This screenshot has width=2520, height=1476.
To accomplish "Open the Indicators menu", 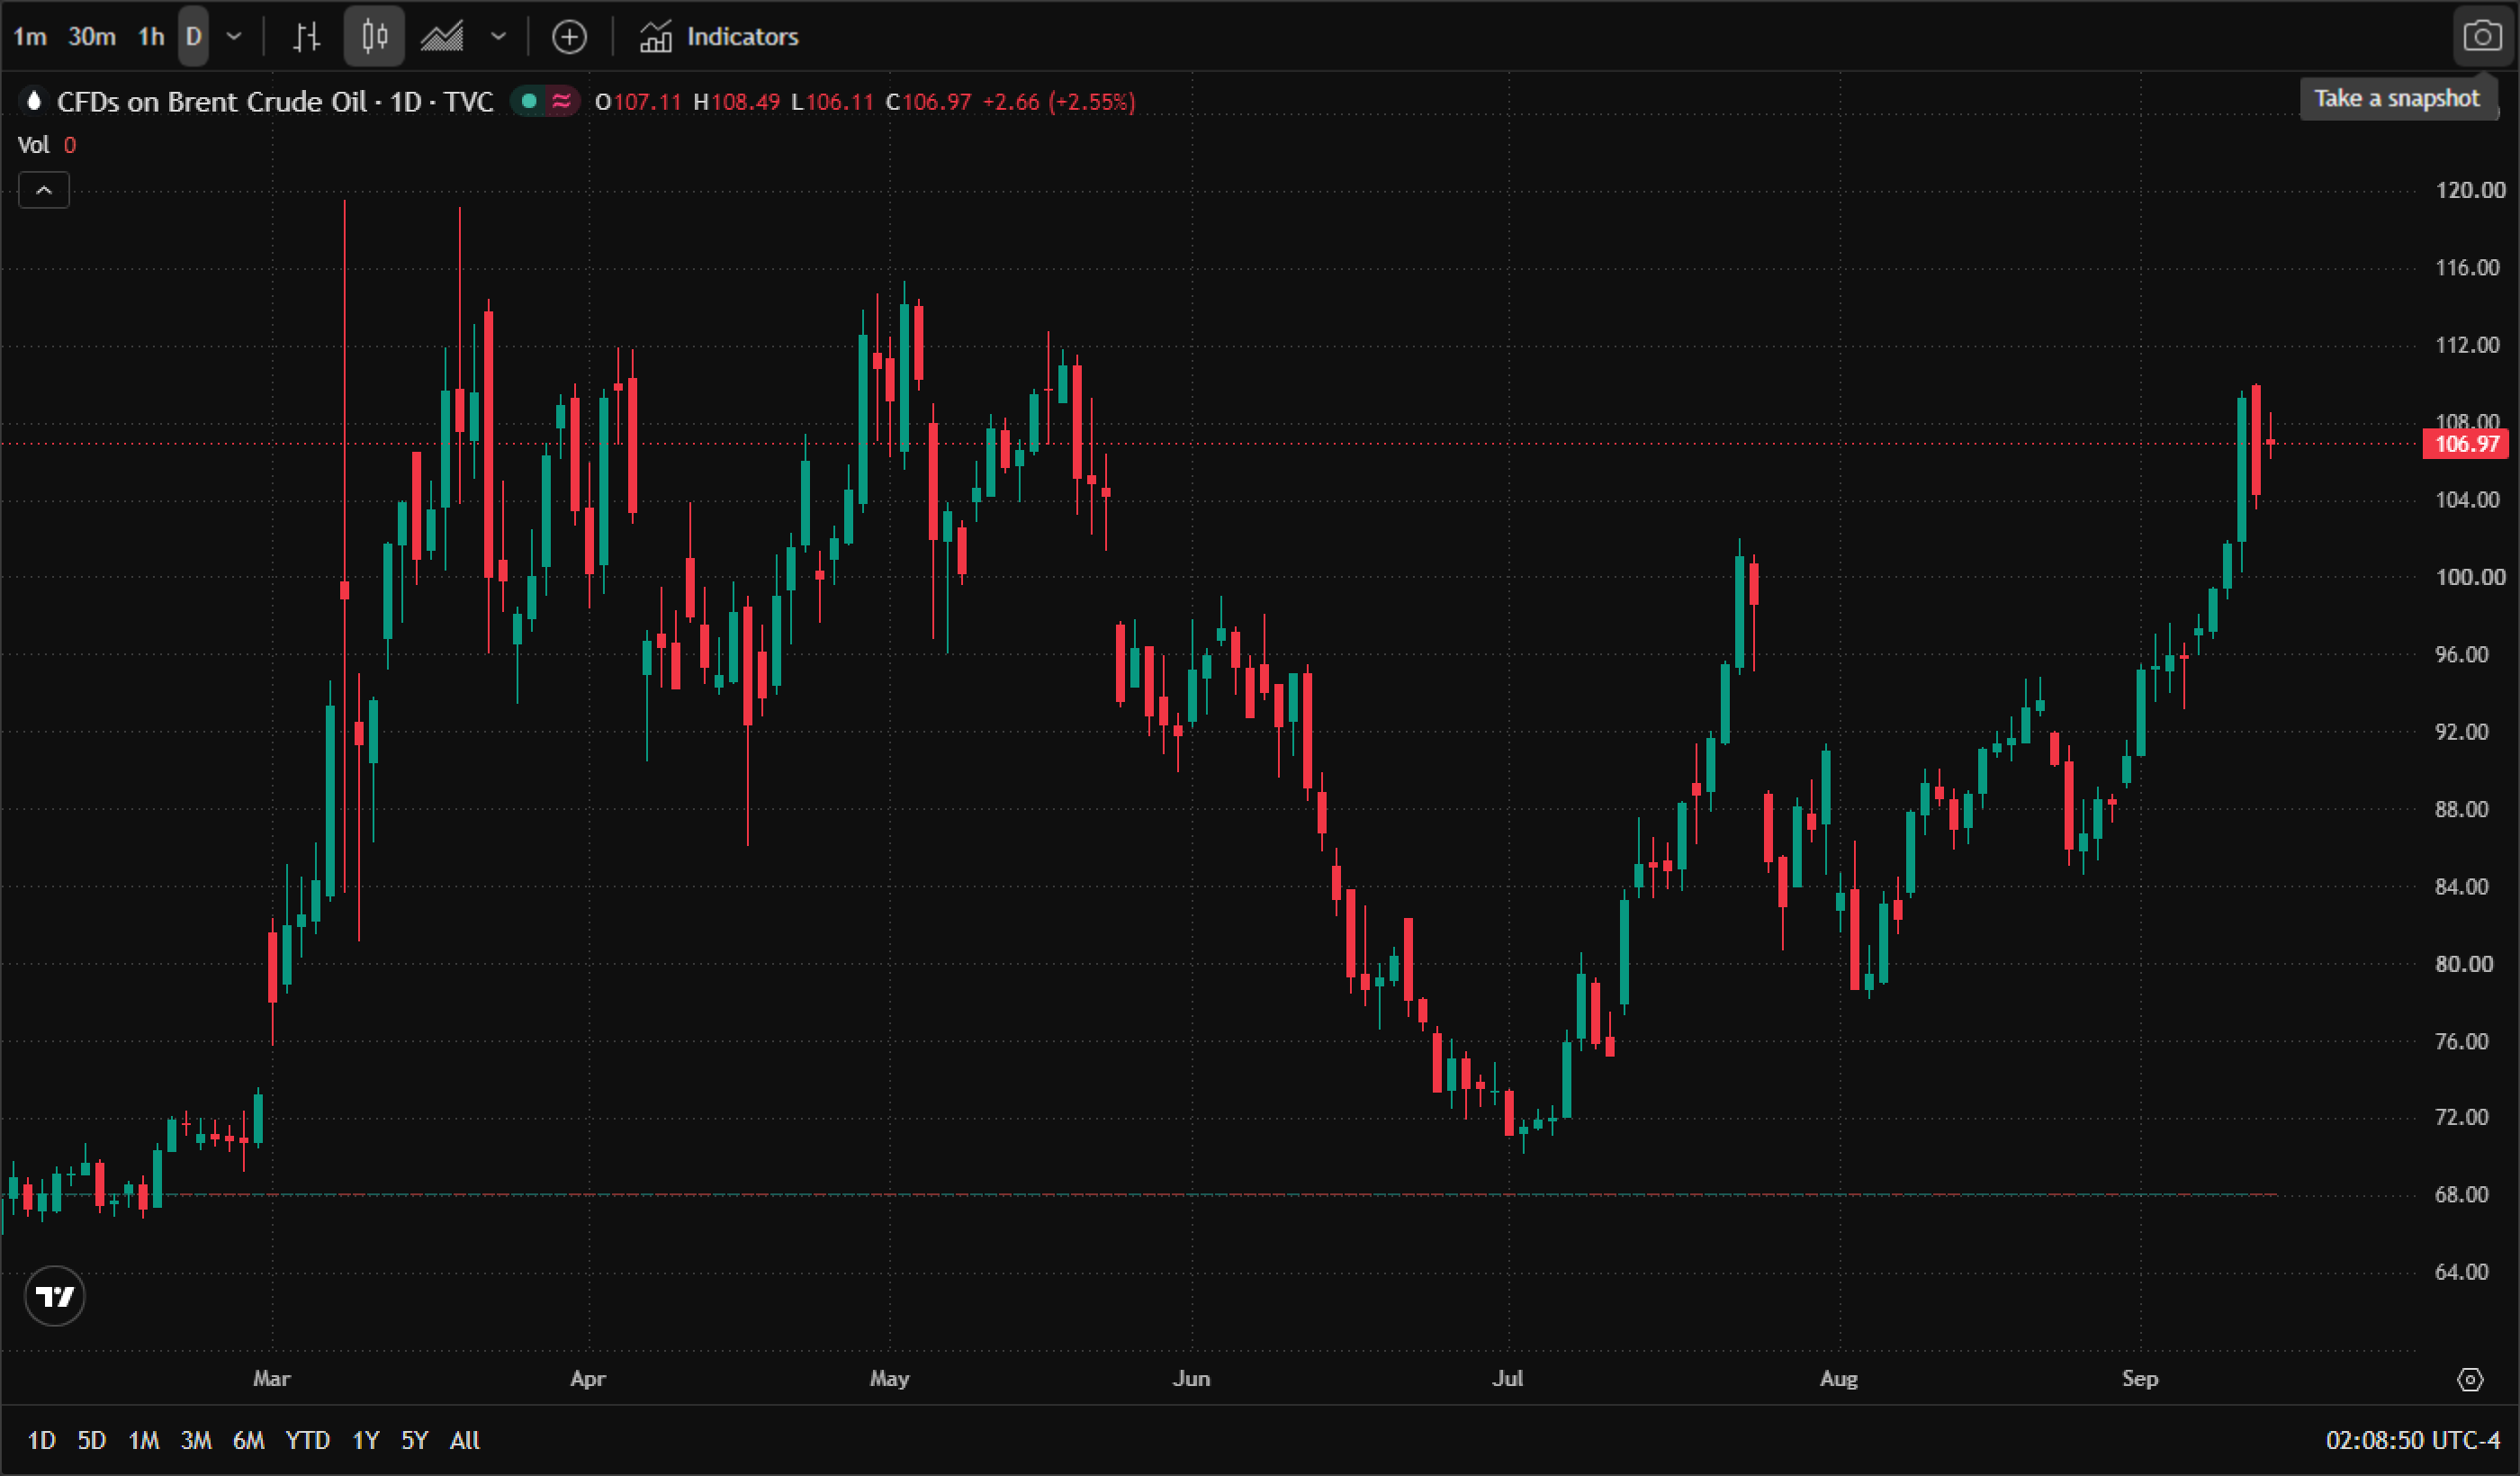I will (719, 37).
